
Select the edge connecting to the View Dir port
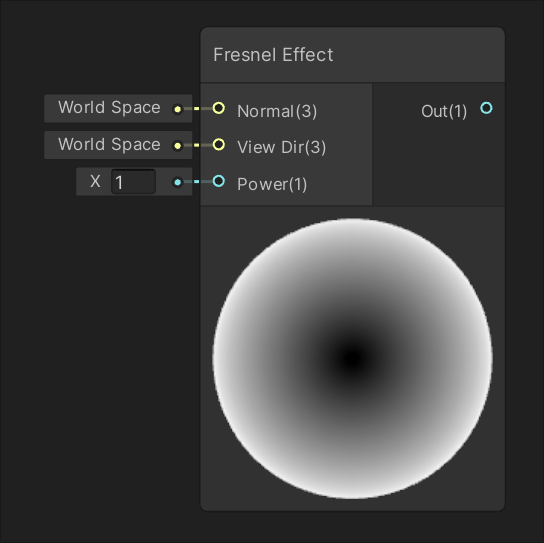pyautogui.click(x=198, y=145)
